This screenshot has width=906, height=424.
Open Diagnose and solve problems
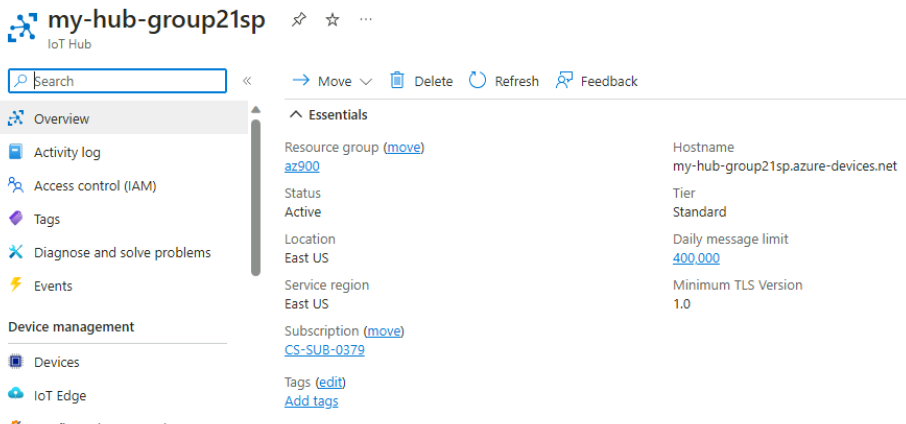tap(124, 252)
